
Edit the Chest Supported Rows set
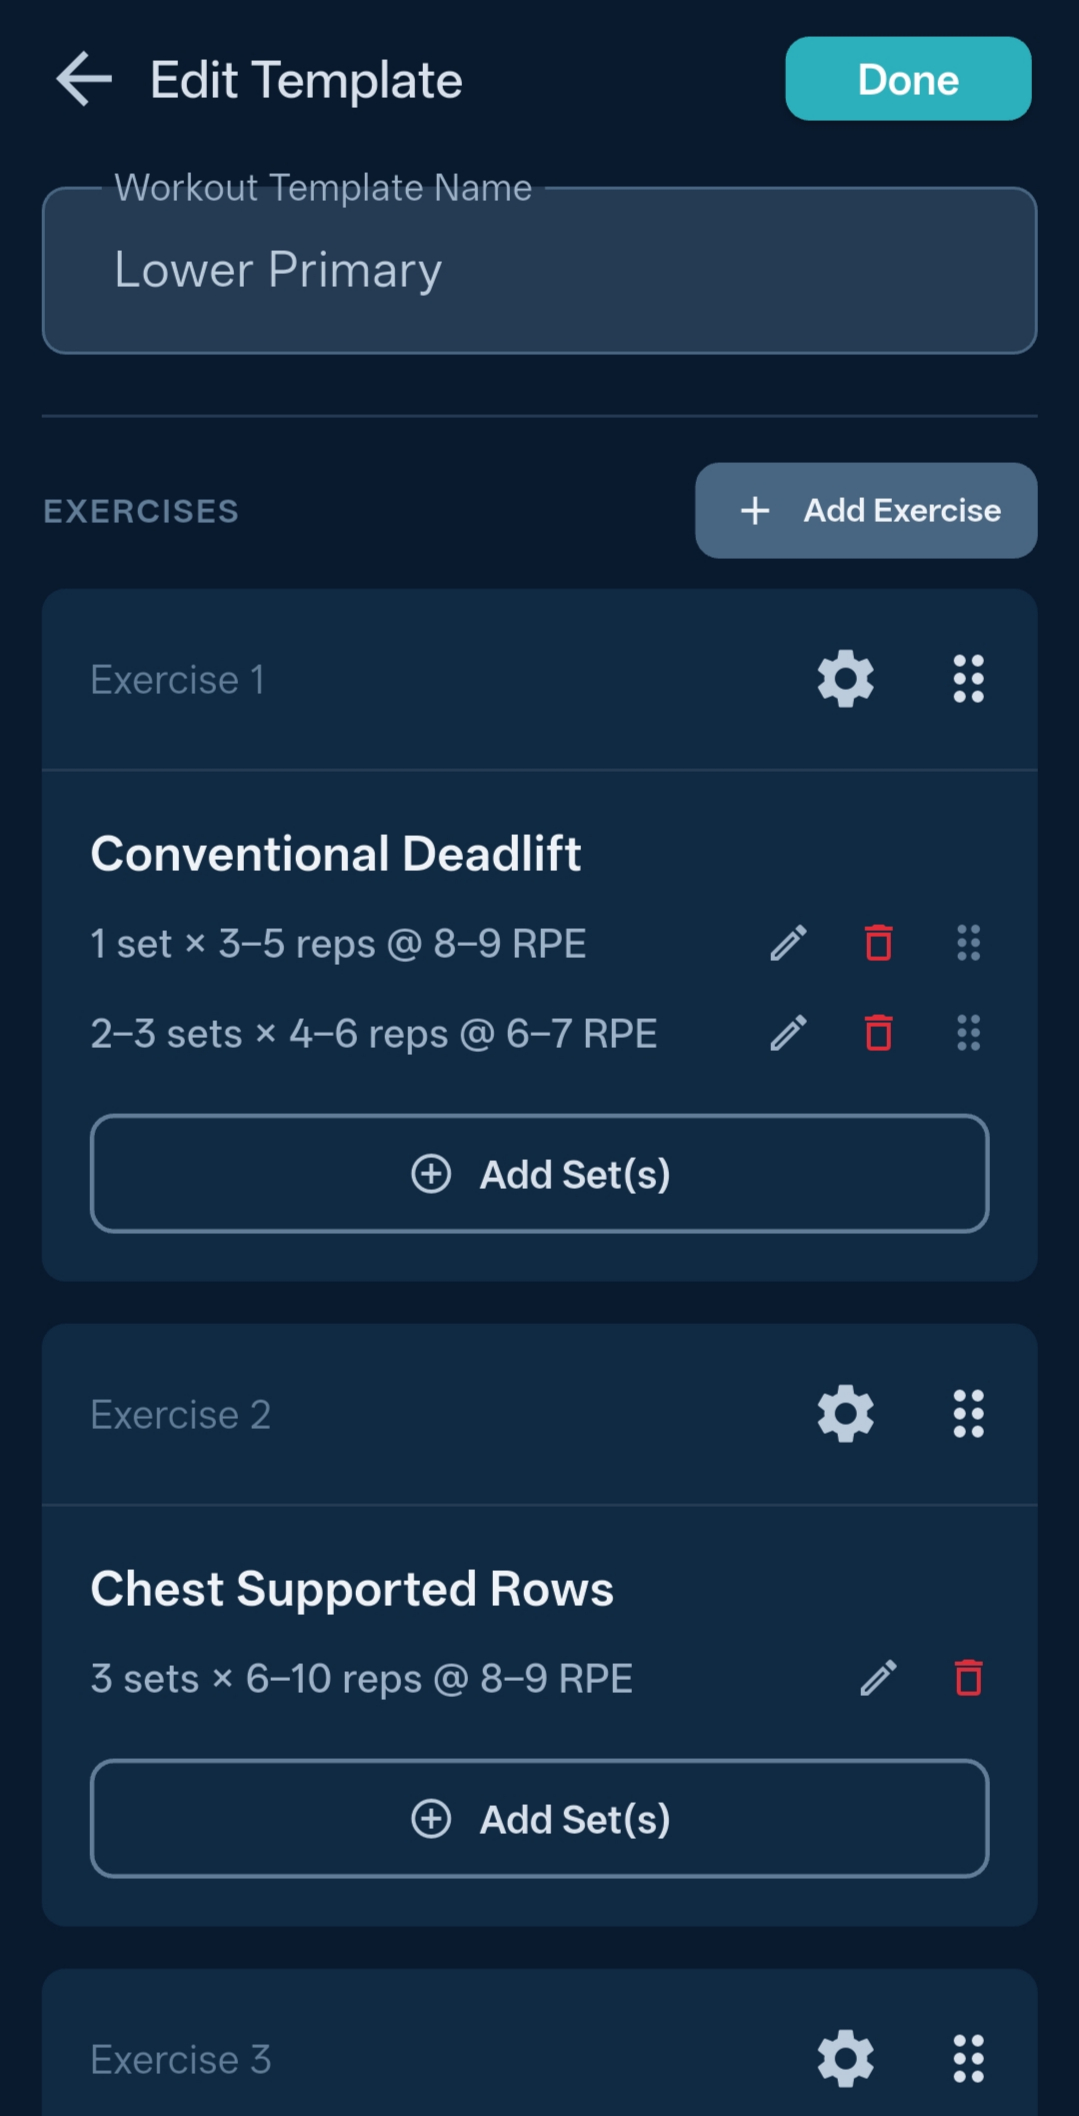(x=878, y=1677)
